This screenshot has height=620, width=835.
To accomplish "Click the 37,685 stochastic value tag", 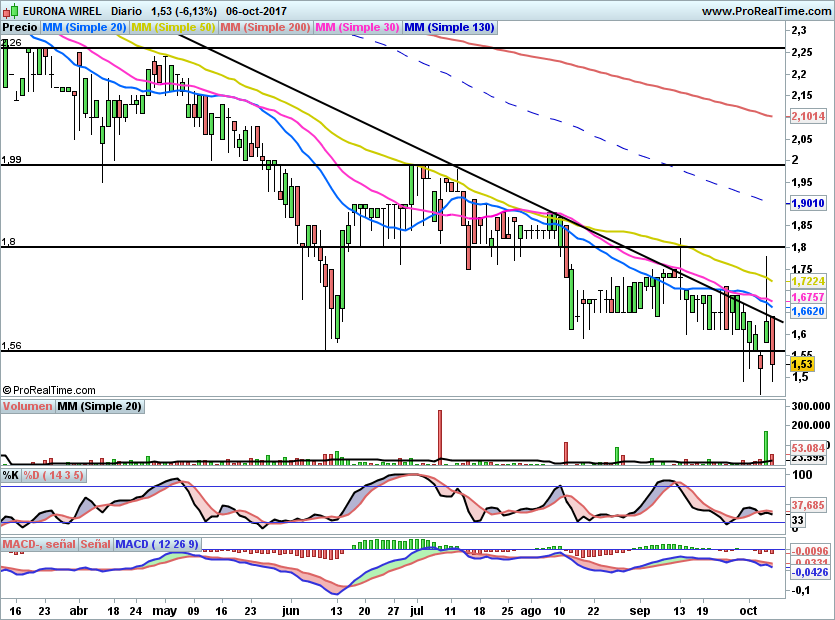I will (808, 505).
